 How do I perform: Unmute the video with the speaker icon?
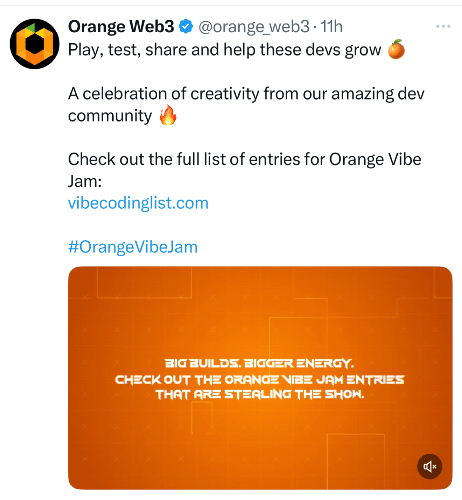430,466
